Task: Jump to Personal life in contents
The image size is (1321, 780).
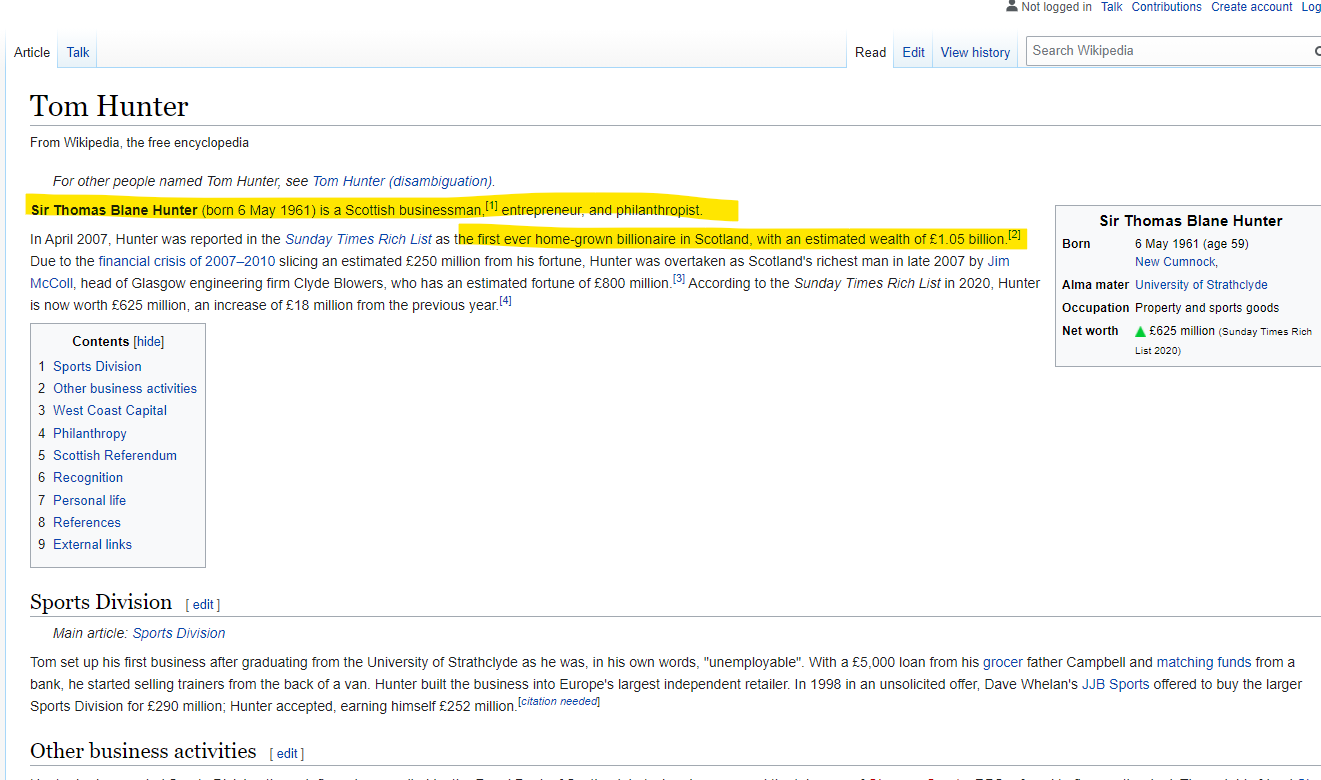Action: 89,500
